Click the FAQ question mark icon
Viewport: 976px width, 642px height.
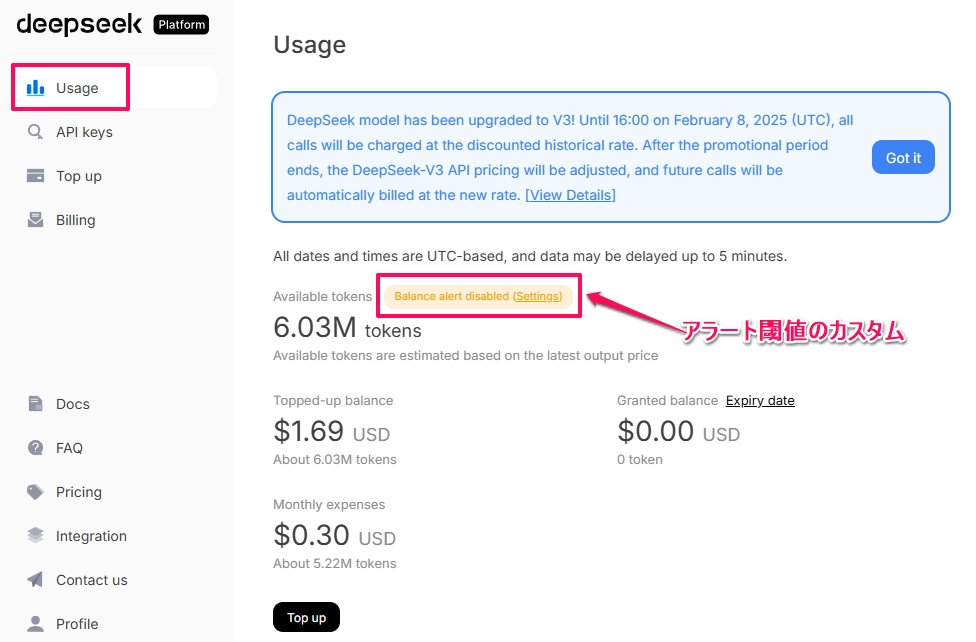pos(35,448)
